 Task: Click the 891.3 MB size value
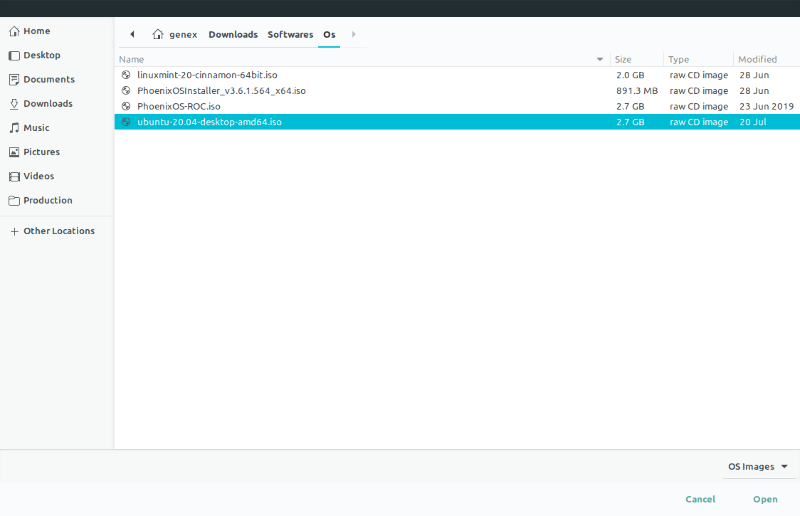pos(637,91)
